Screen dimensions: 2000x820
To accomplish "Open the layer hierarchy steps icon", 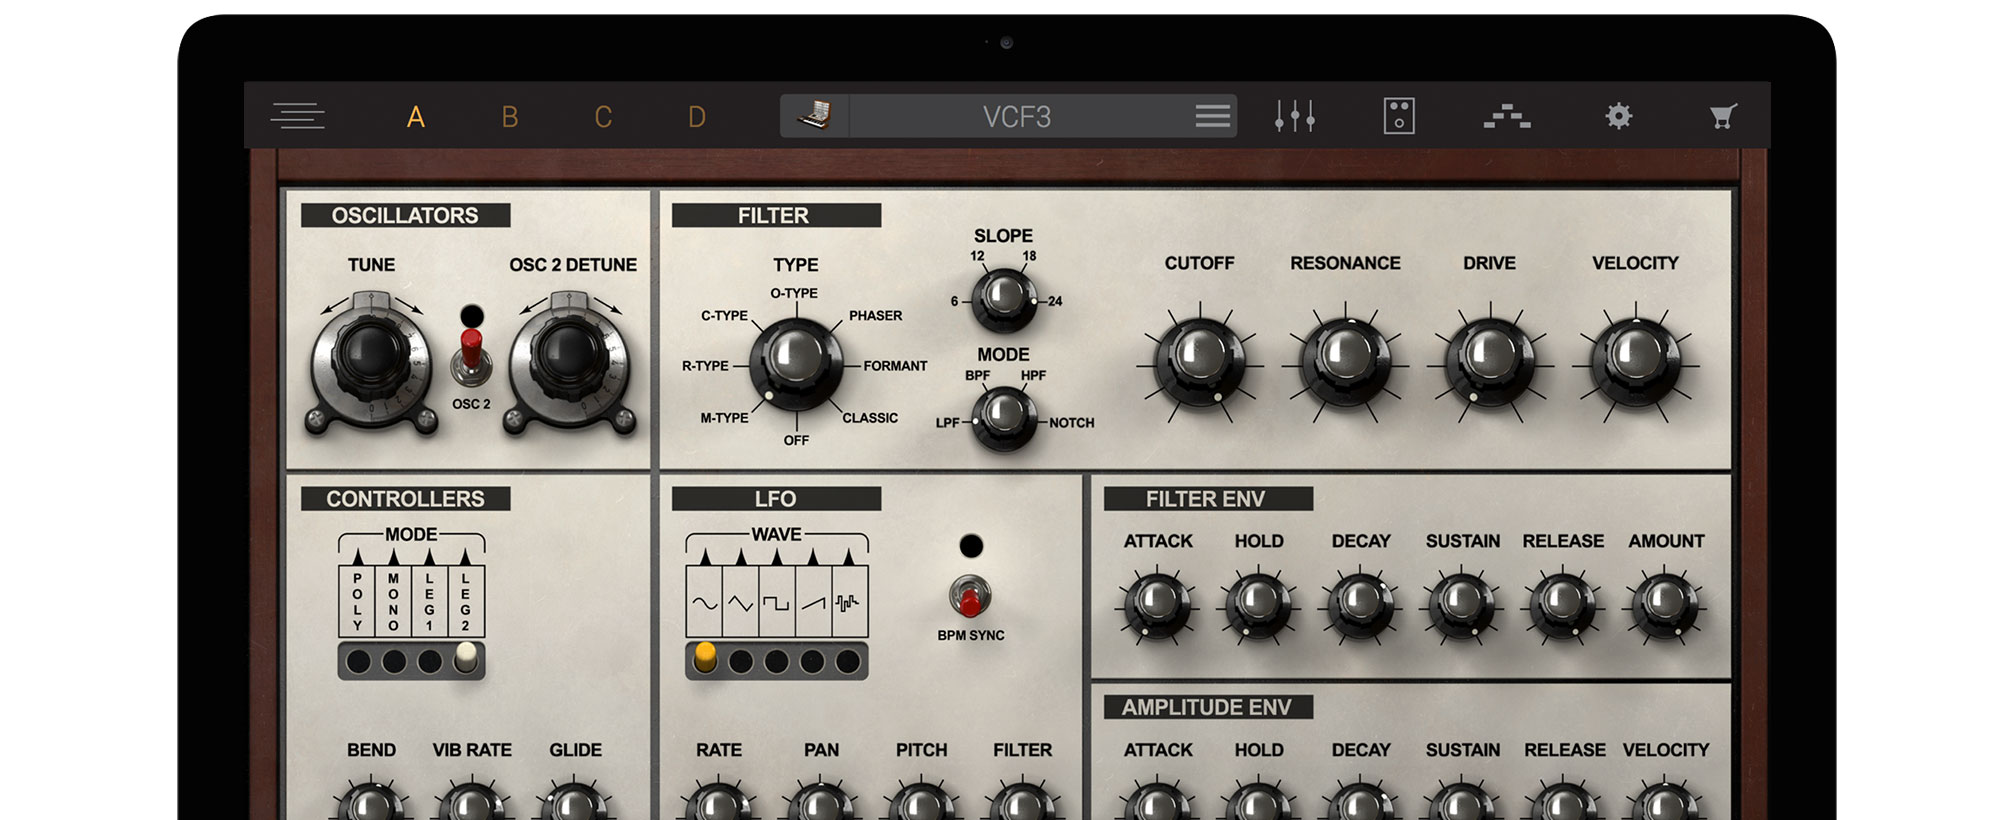I will point(1507,116).
